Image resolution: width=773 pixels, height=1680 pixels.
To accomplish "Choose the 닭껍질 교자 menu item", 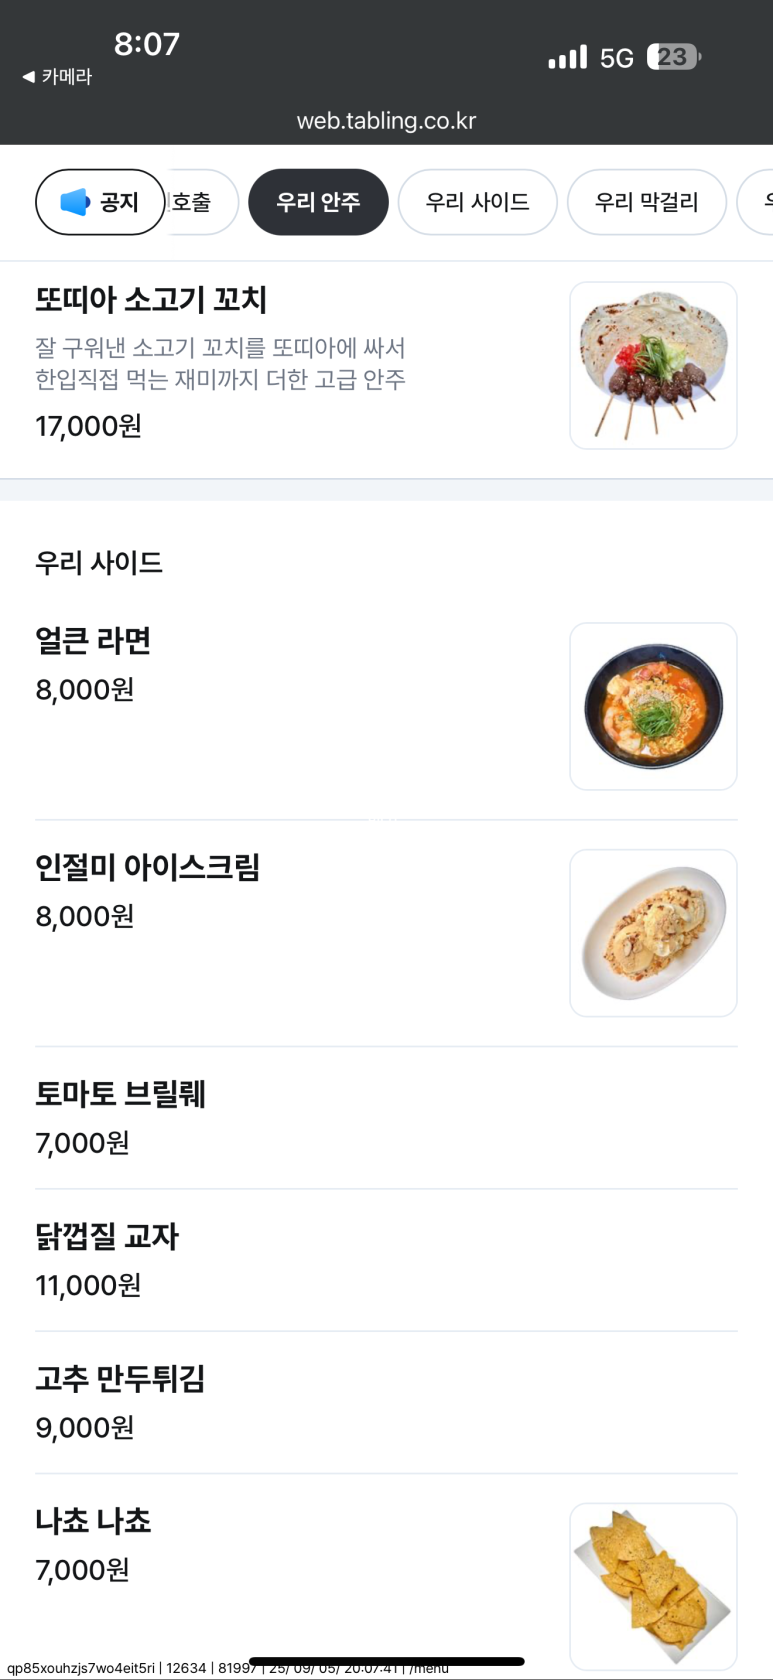I will coord(107,1237).
